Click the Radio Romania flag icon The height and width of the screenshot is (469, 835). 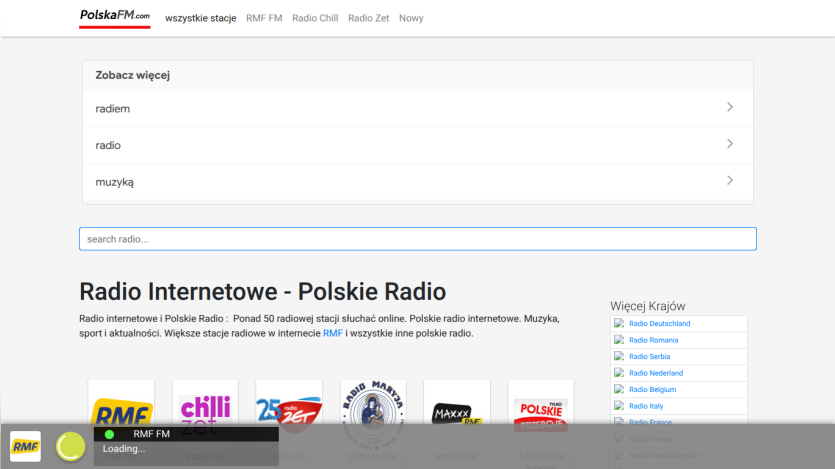coord(619,340)
